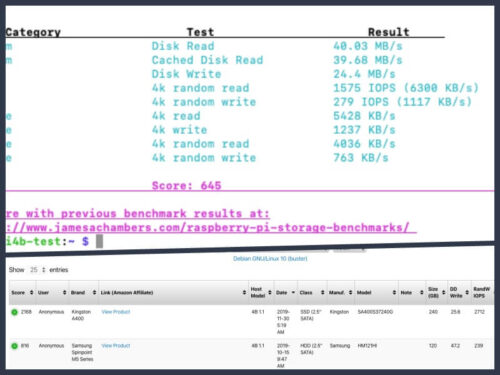Select the Samsung row size value 120
The width and height of the screenshot is (500, 375).
(x=433, y=346)
